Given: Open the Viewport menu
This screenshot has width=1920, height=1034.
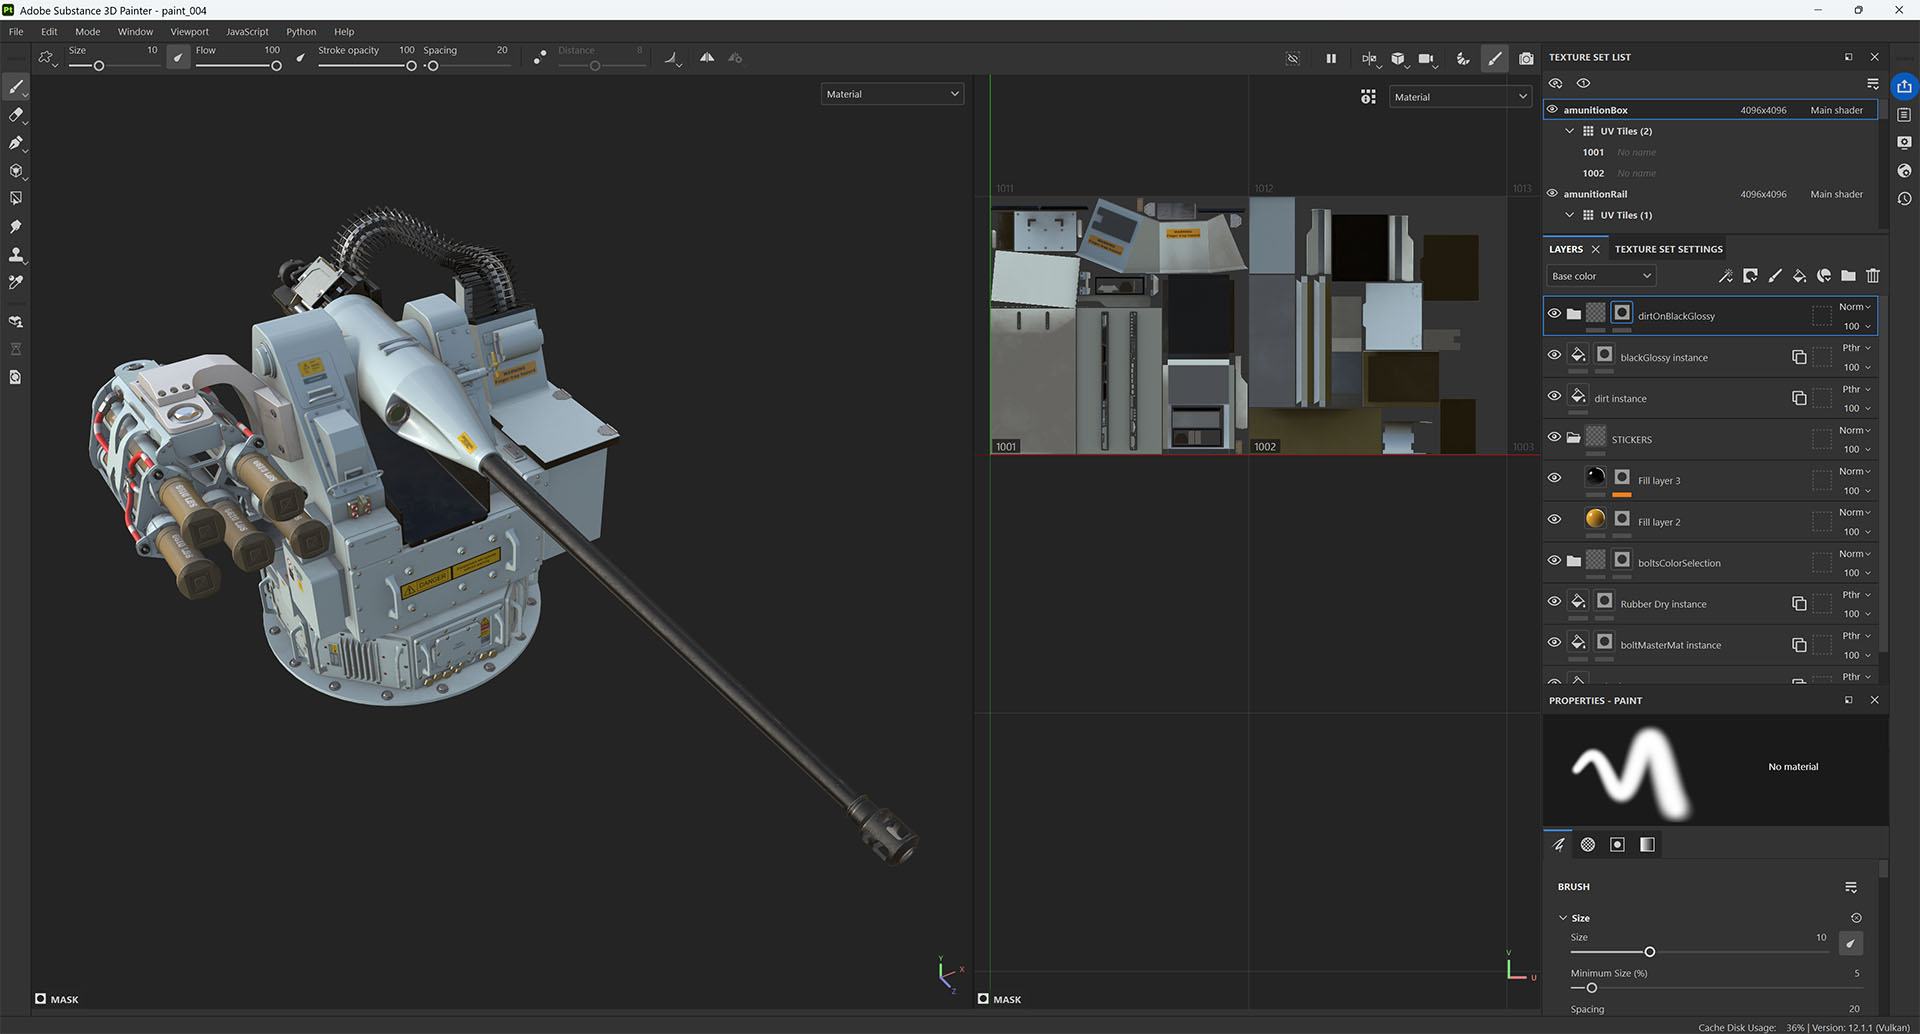Looking at the screenshot, I should 189,32.
